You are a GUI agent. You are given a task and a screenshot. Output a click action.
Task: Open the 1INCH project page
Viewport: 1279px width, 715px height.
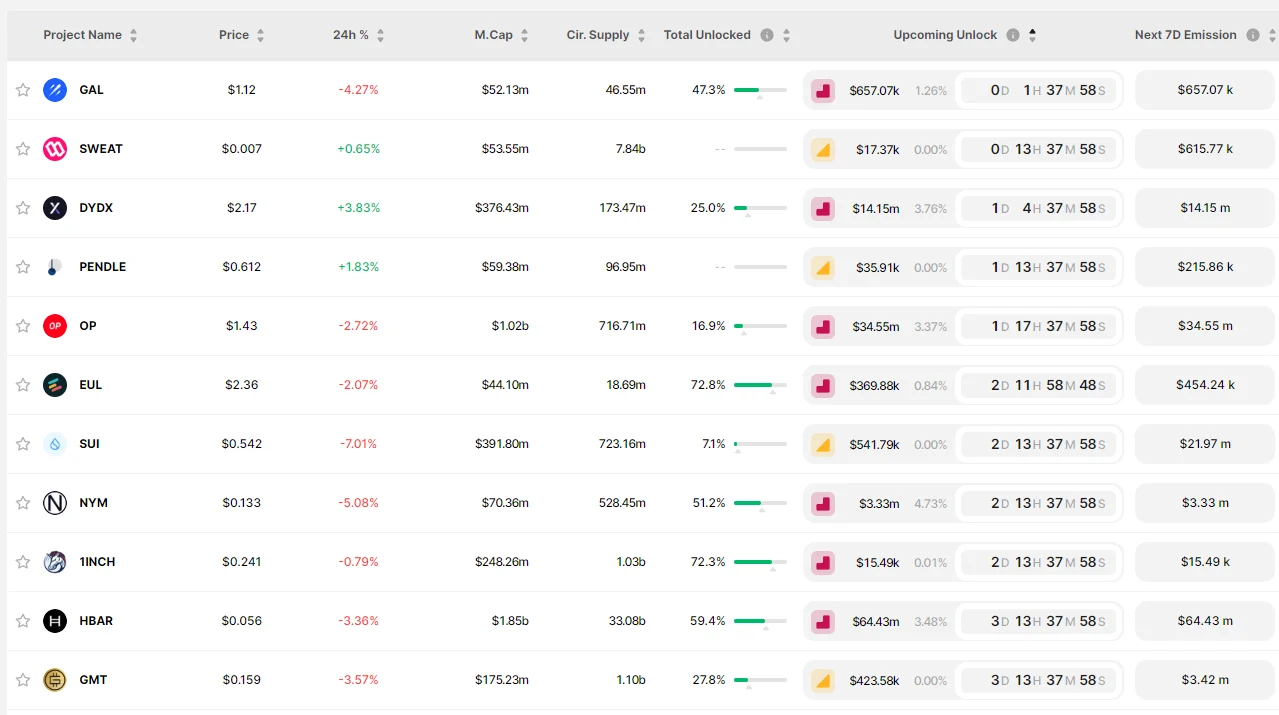[x=97, y=562]
